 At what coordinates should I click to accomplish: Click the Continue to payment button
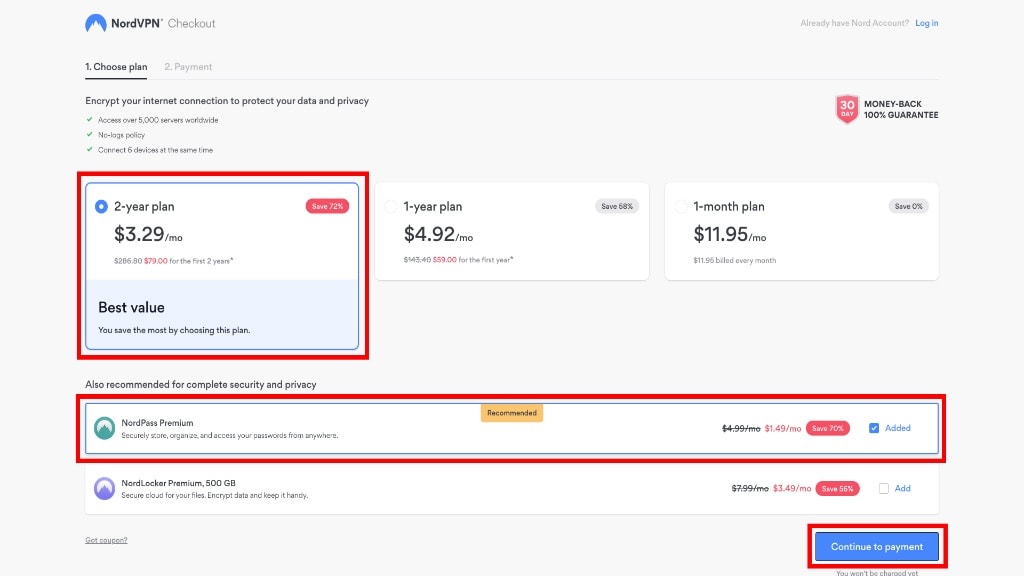pos(876,547)
